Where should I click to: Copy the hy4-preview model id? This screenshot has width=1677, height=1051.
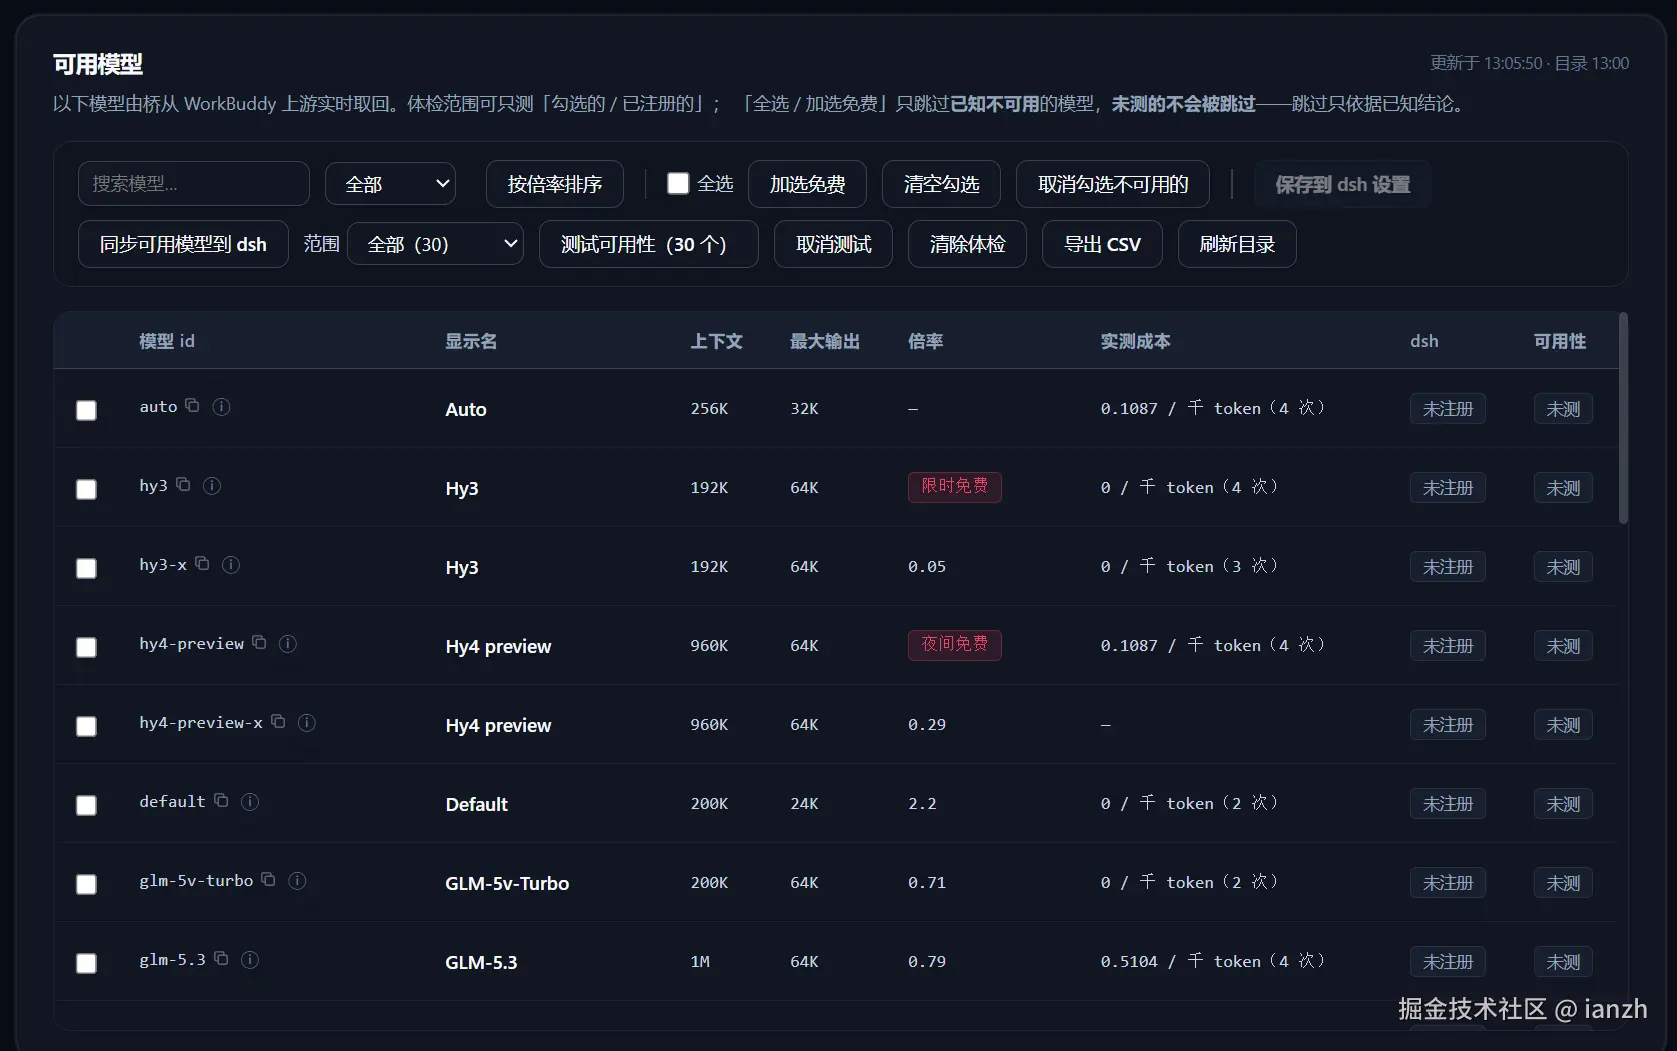pos(259,643)
